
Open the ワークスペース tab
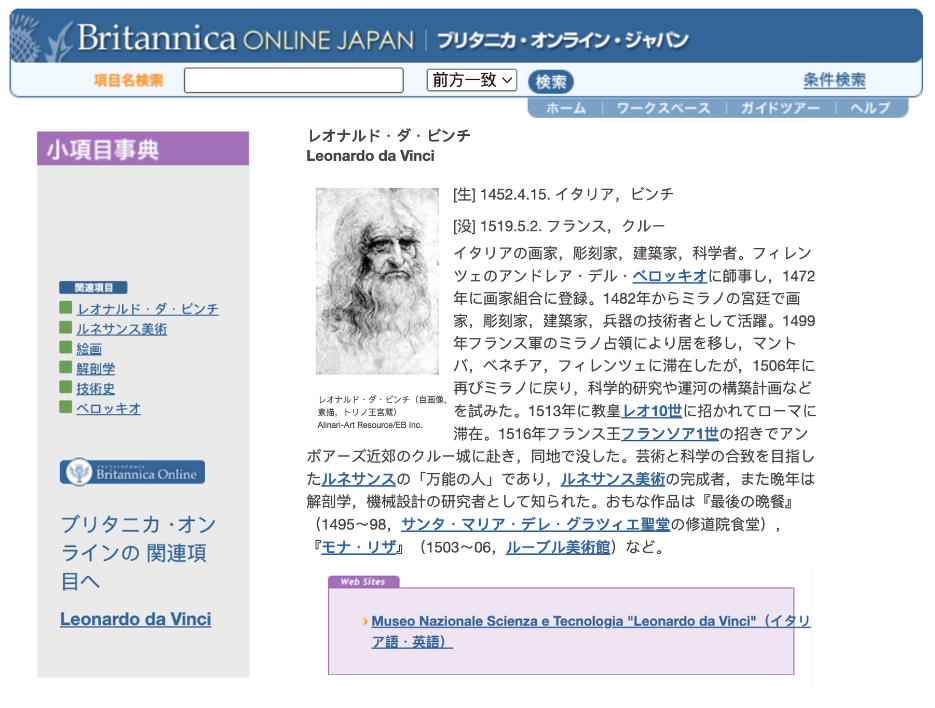pos(663,108)
